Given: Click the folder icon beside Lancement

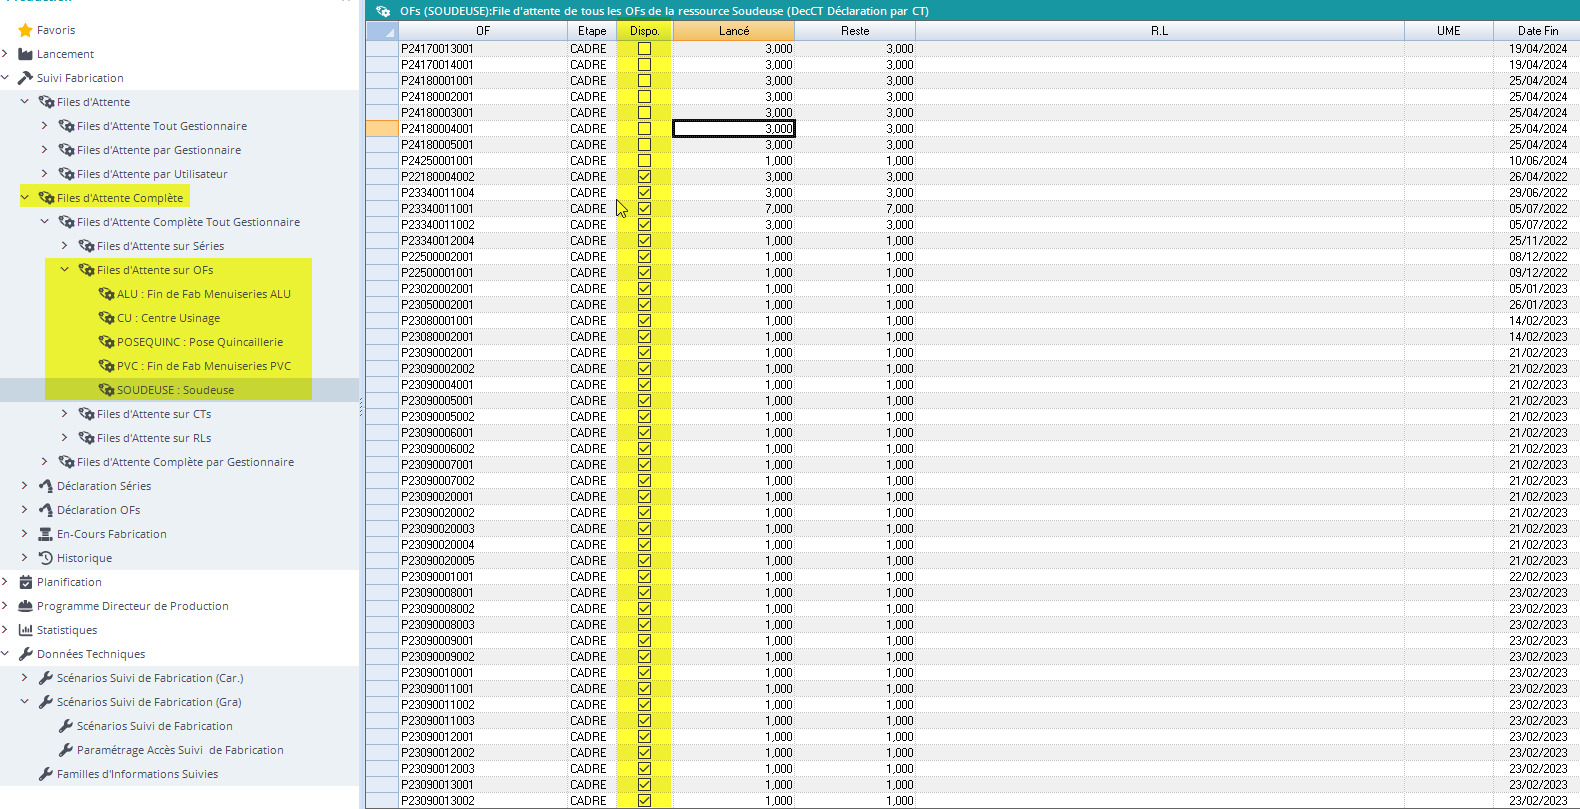Looking at the screenshot, I should point(25,54).
